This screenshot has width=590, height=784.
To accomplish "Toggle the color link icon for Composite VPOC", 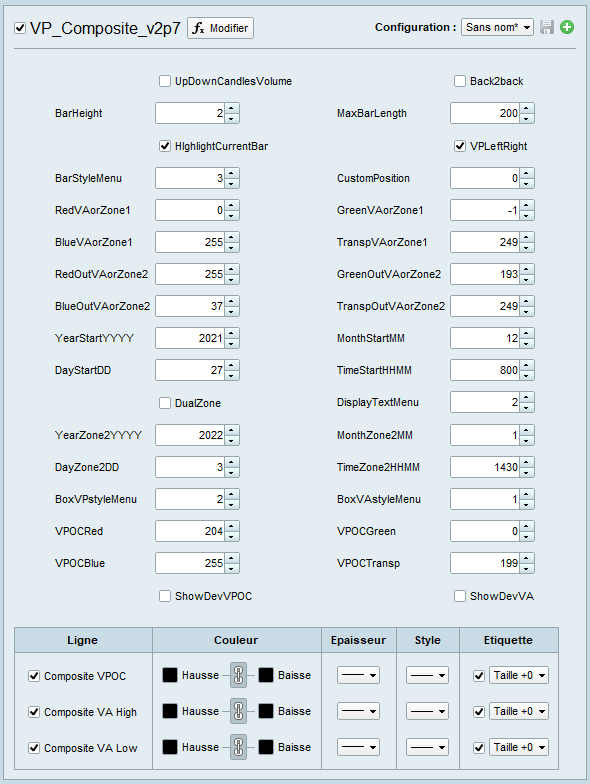I will [x=238, y=675].
